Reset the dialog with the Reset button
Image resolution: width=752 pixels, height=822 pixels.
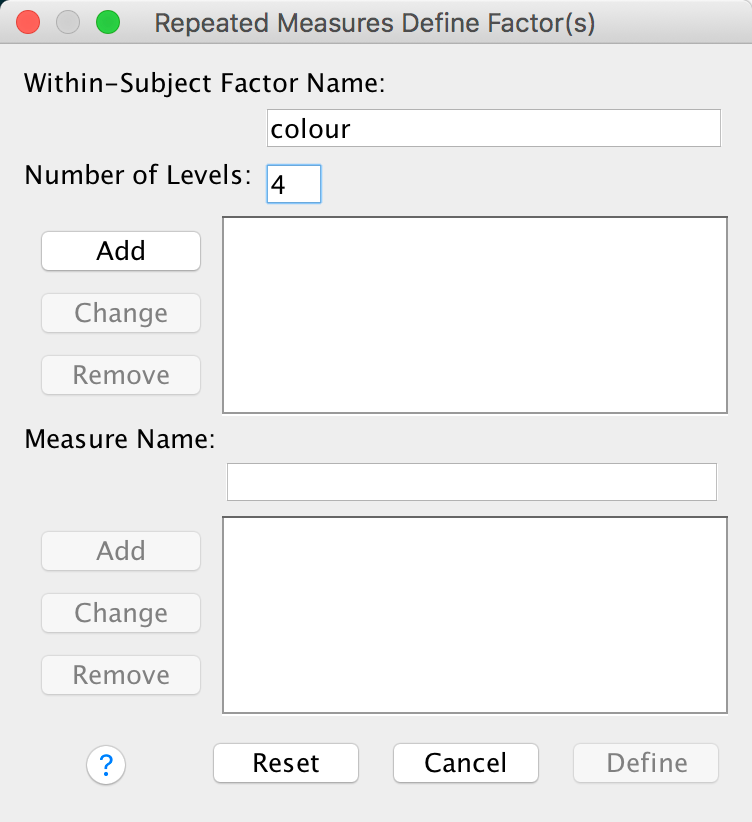point(286,763)
